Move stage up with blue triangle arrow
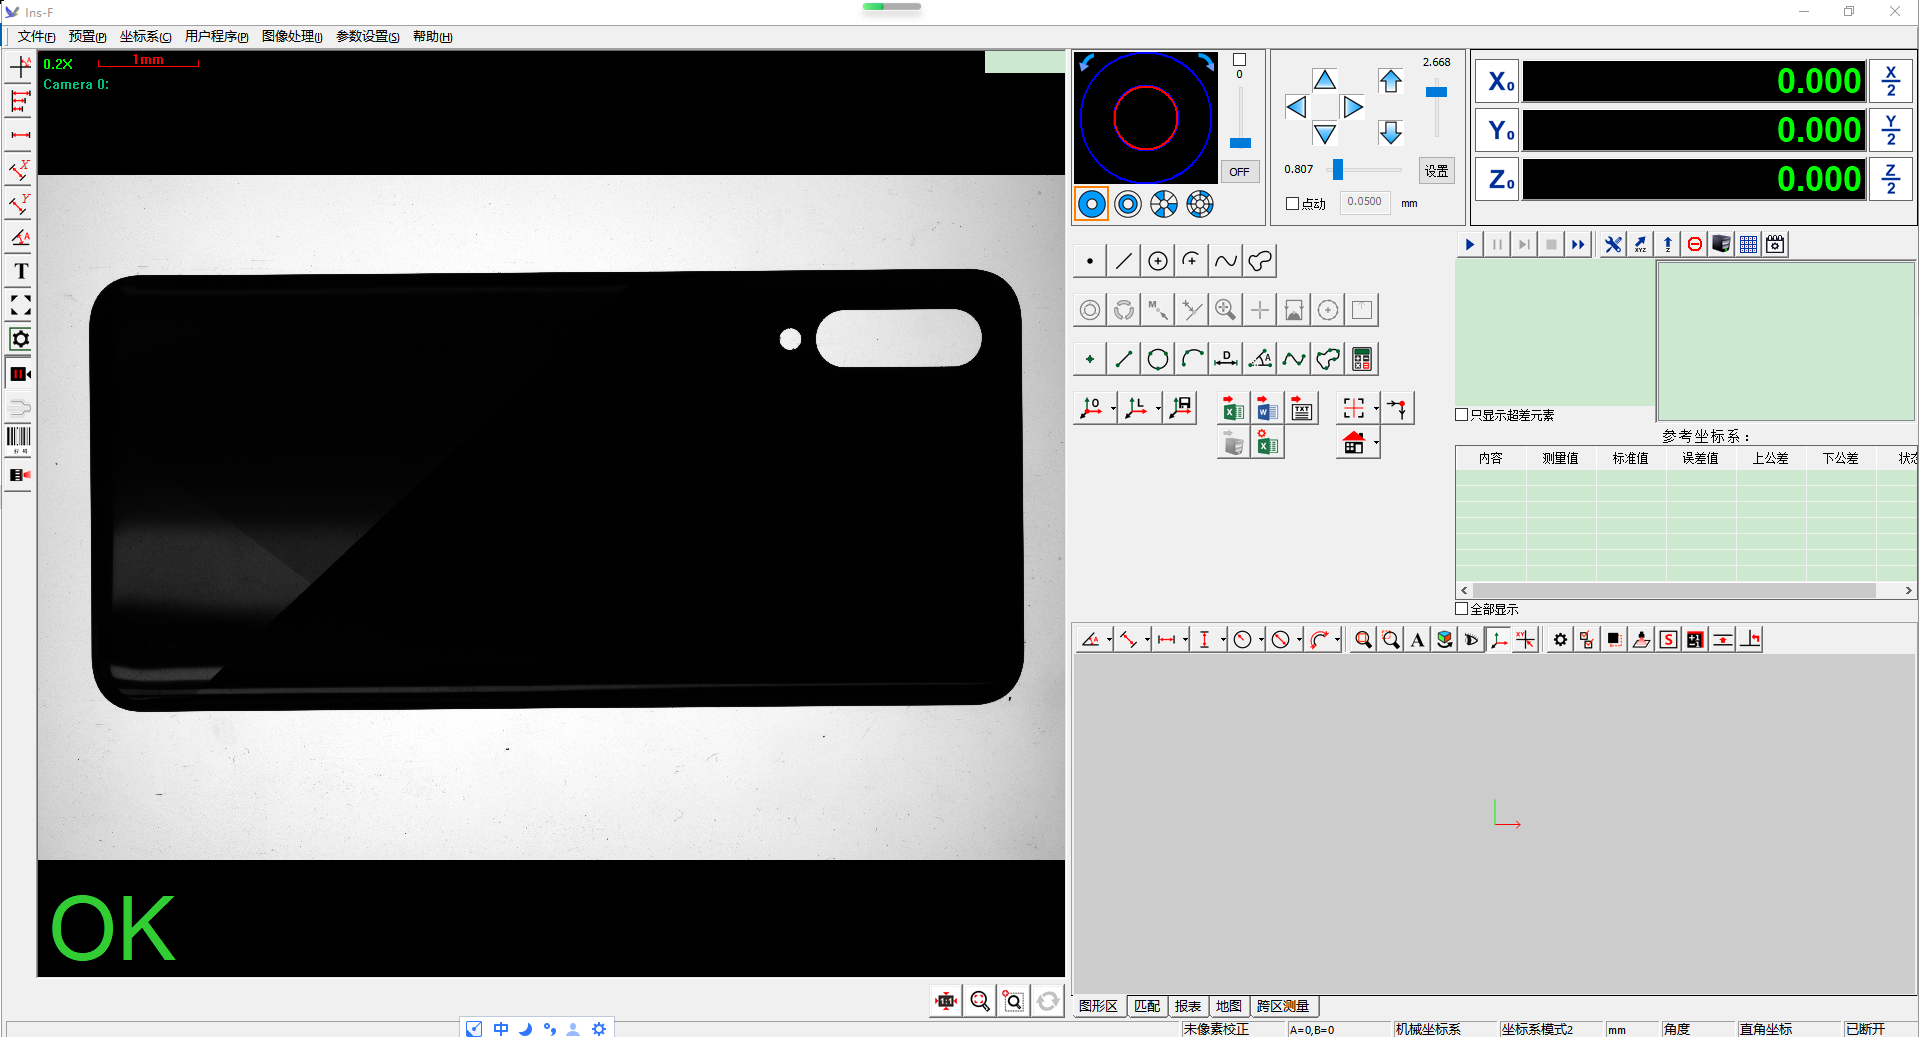The height and width of the screenshot is (1037, 1919). click(1325, 80)
